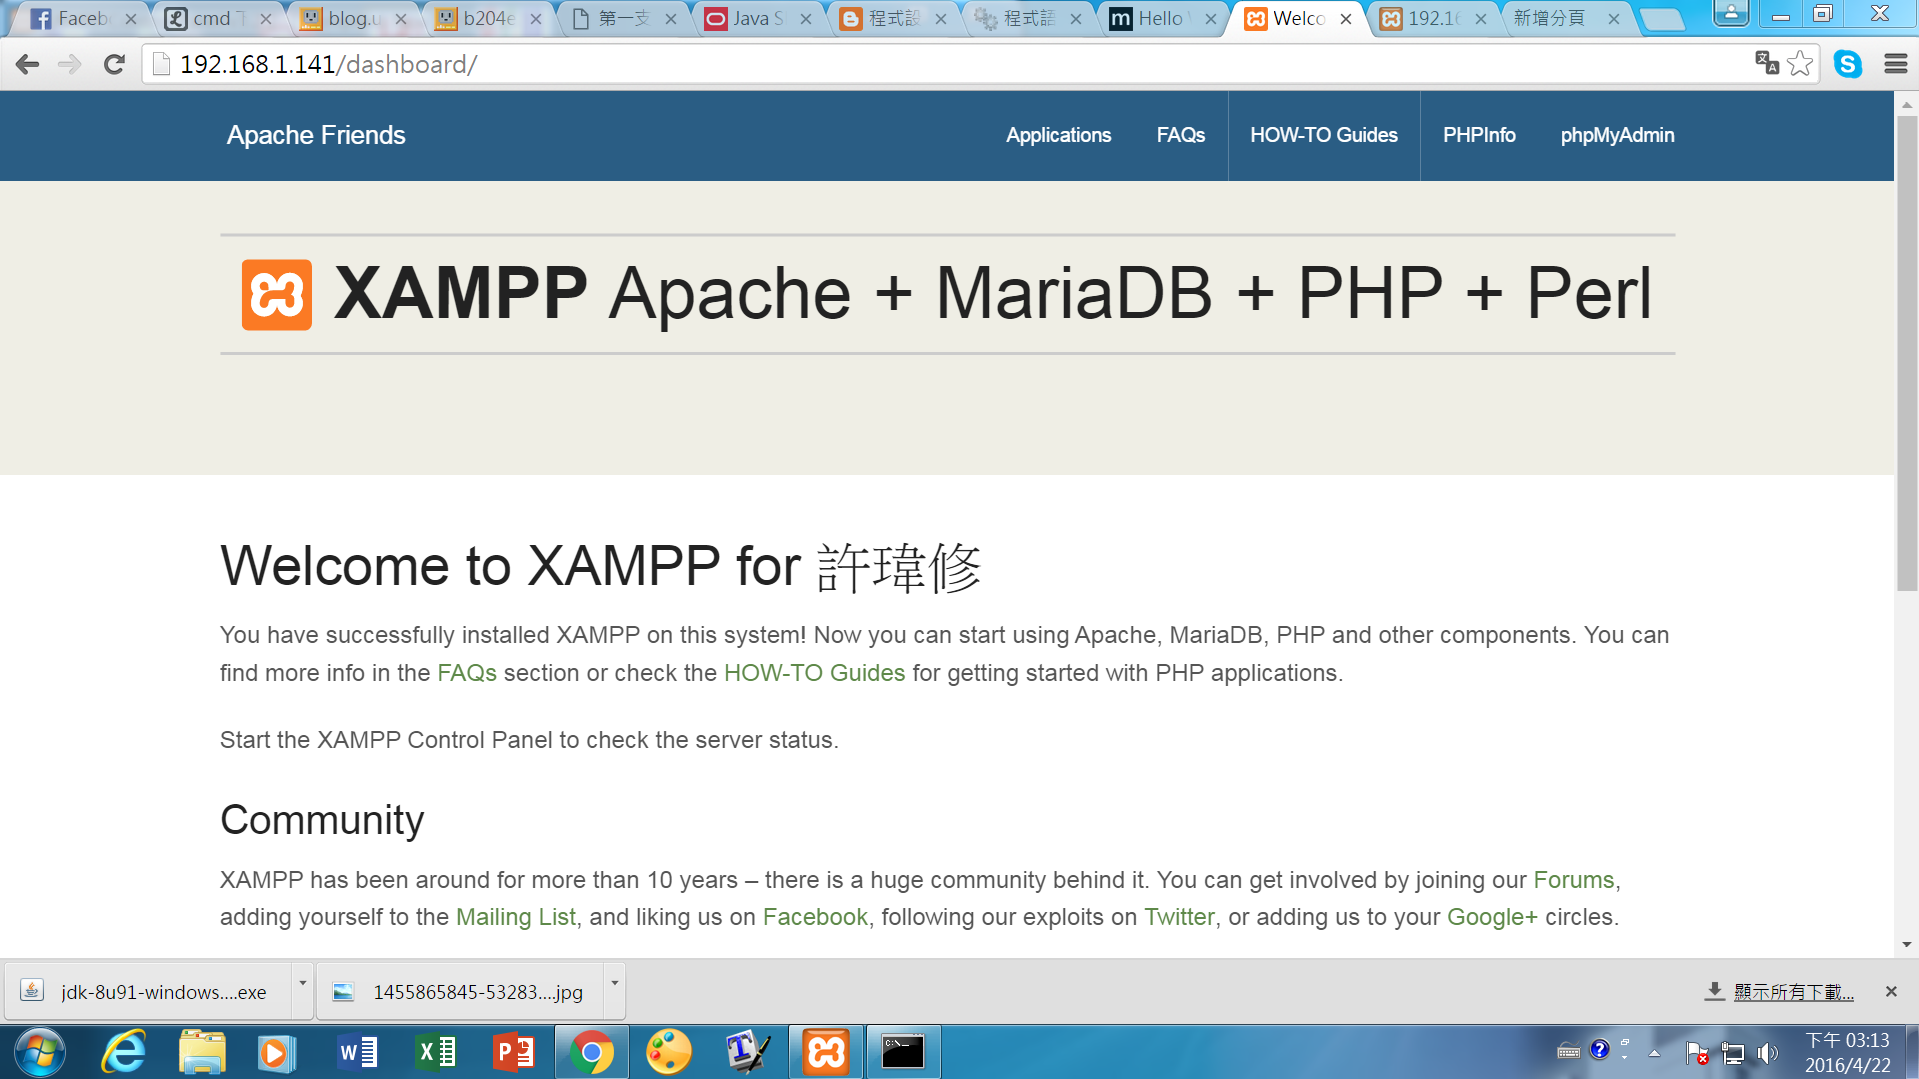Click the page vertical scrollbar thumb
The width and height of the screenshot is (1919, 1079).
pyautogui.click(x=1907, y=354)
